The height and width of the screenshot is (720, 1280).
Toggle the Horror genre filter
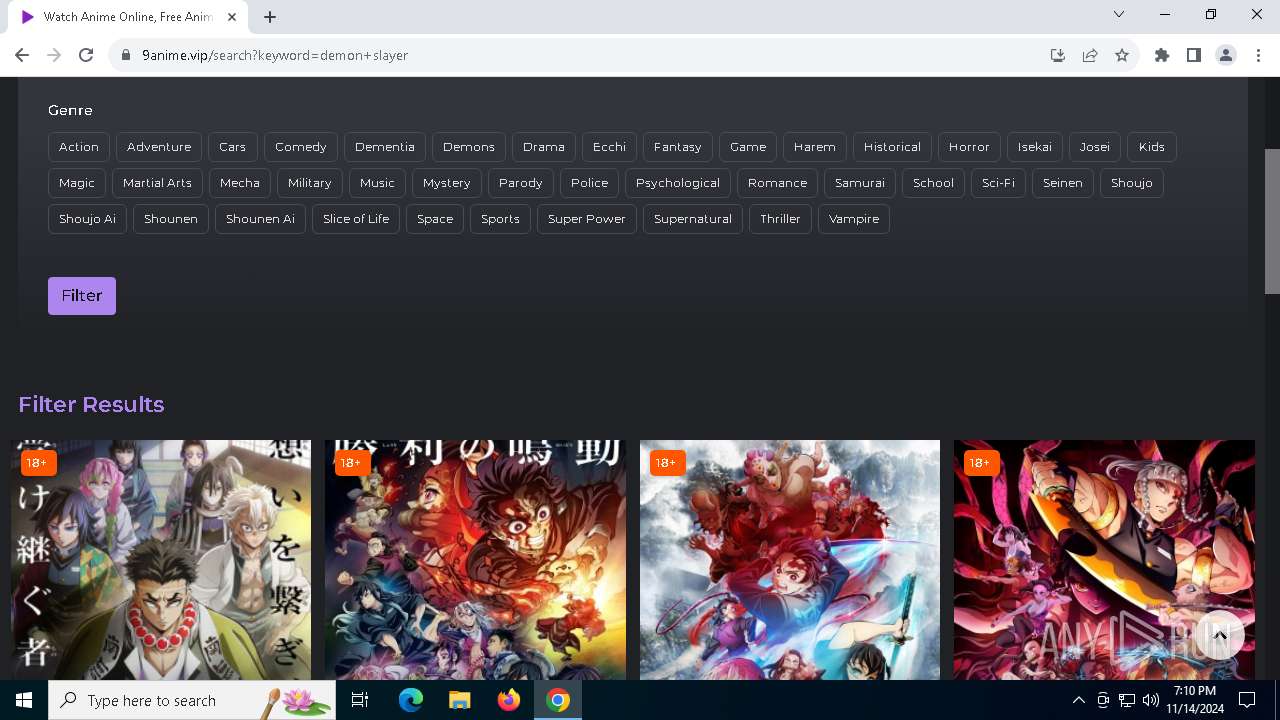[969, 147]
